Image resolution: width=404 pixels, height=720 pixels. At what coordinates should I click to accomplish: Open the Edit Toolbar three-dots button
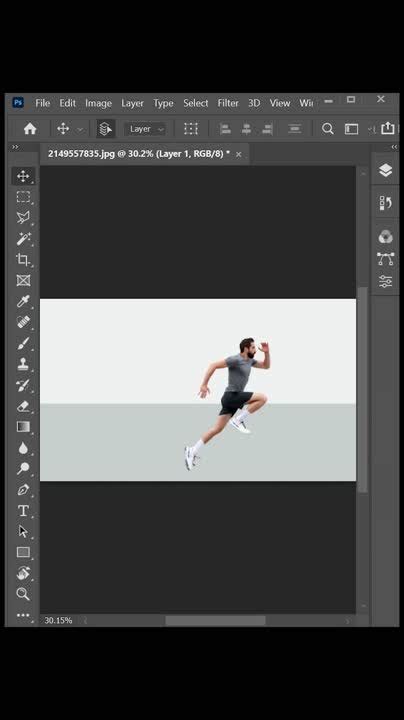pyautogui.click(x=23, y=615)
